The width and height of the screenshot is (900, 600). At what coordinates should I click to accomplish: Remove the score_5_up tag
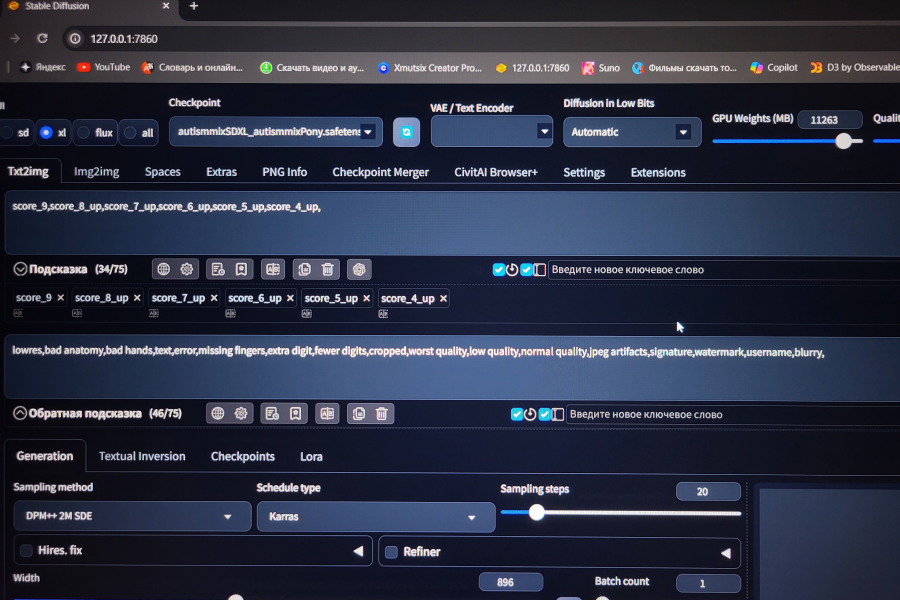(x=366, y=298)
